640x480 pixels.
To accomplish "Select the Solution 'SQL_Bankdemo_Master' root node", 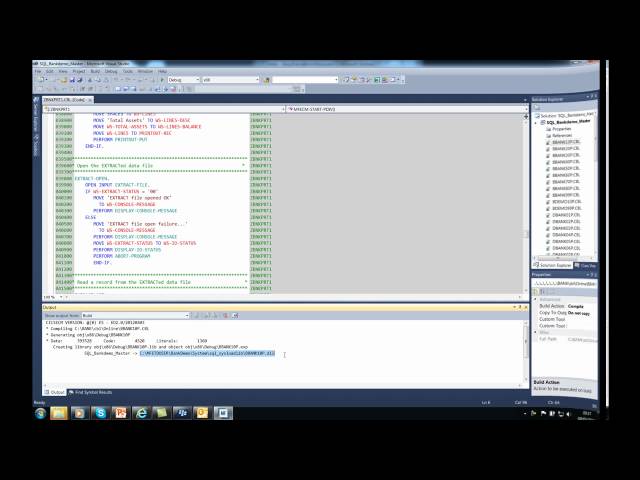I will [565, 116].
